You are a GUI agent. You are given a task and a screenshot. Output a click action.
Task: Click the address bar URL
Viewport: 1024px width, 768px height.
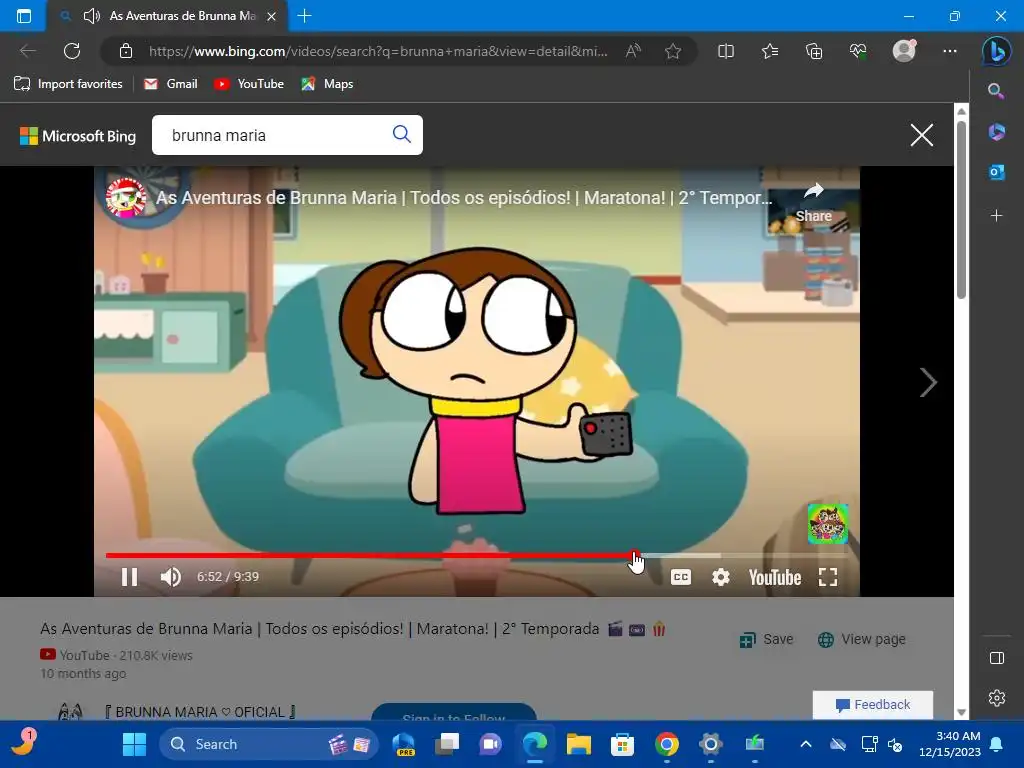click(378, 51)
